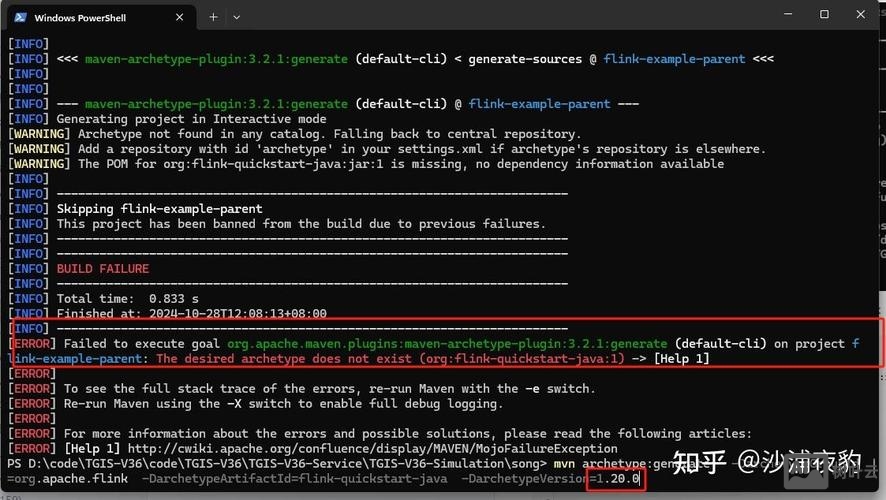Click the 'Generating project in Interactive mode' line
Image resolution: width=886 pixels, height=500 pixels.
[191, 119]
